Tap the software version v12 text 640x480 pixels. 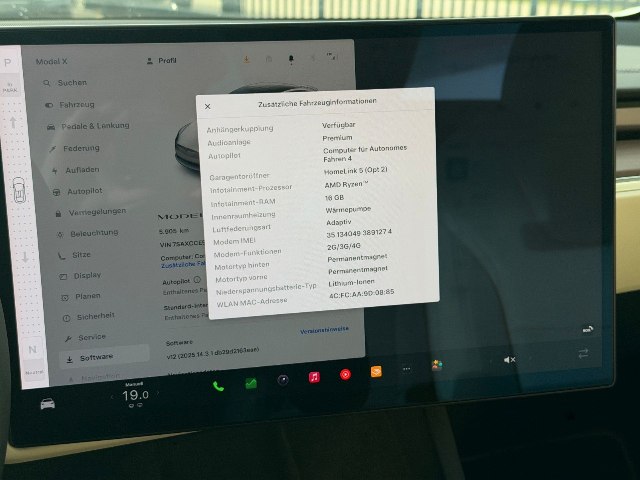[213, 353]
